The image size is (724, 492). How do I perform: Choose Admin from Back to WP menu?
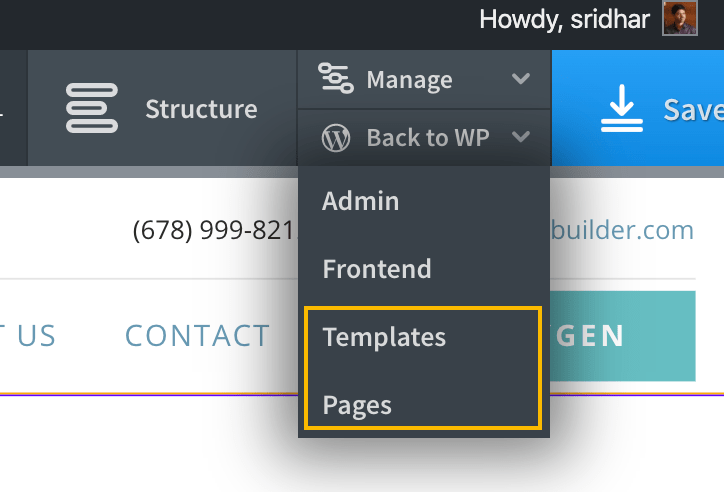(361, 201)
